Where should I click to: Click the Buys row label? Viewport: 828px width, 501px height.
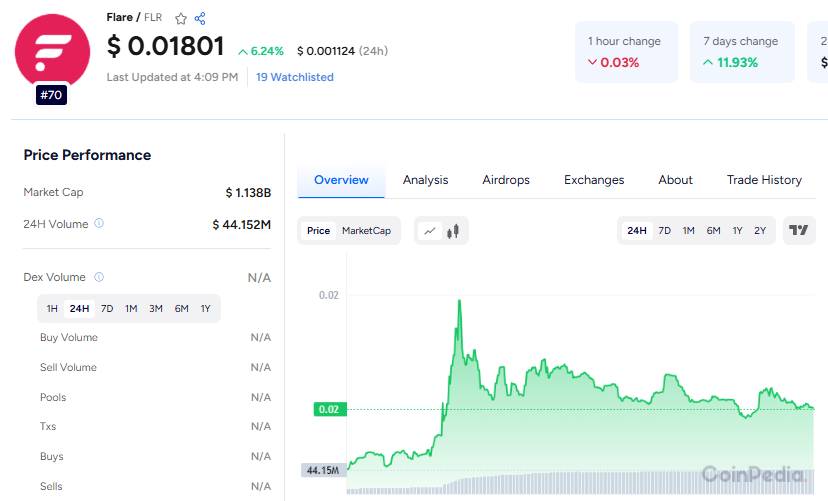point(51,456)
